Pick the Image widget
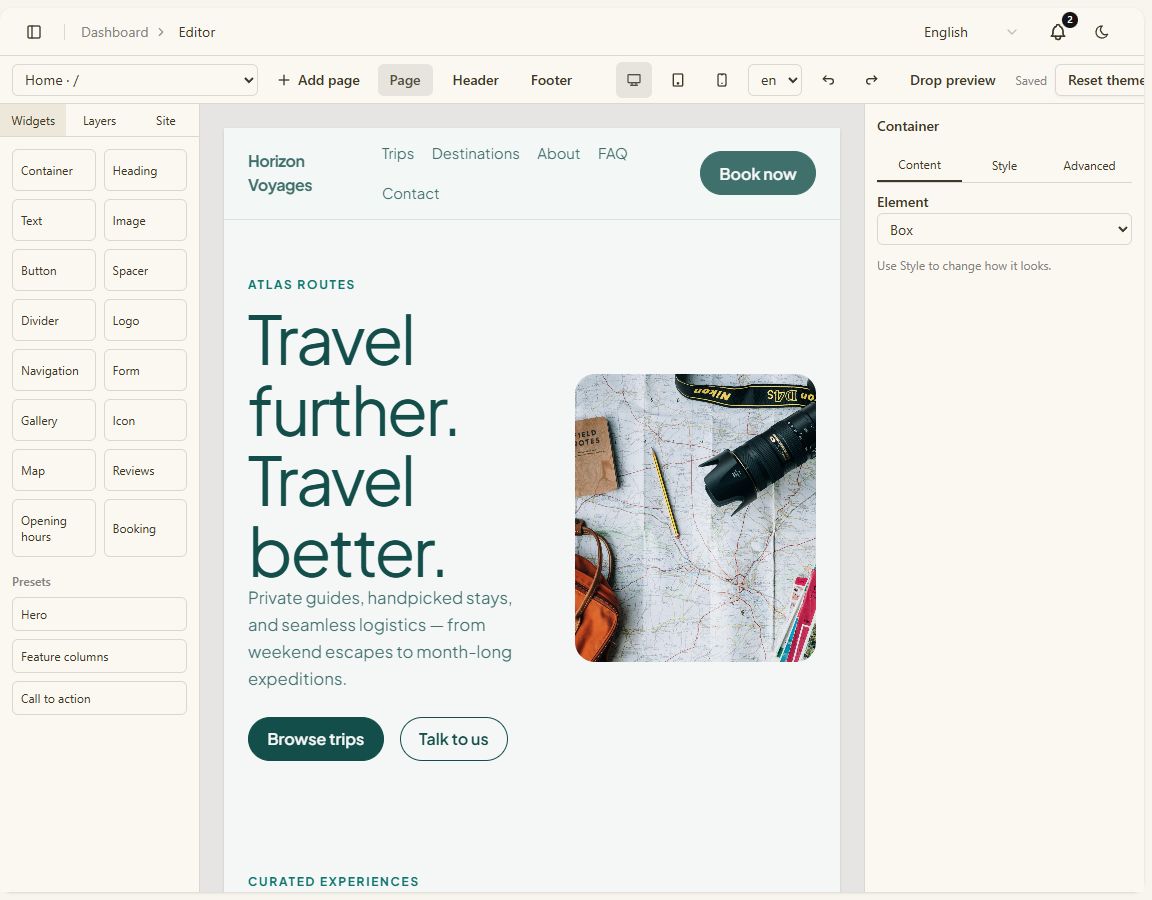This screenshot has height=900, width=1152. point(145,220)
